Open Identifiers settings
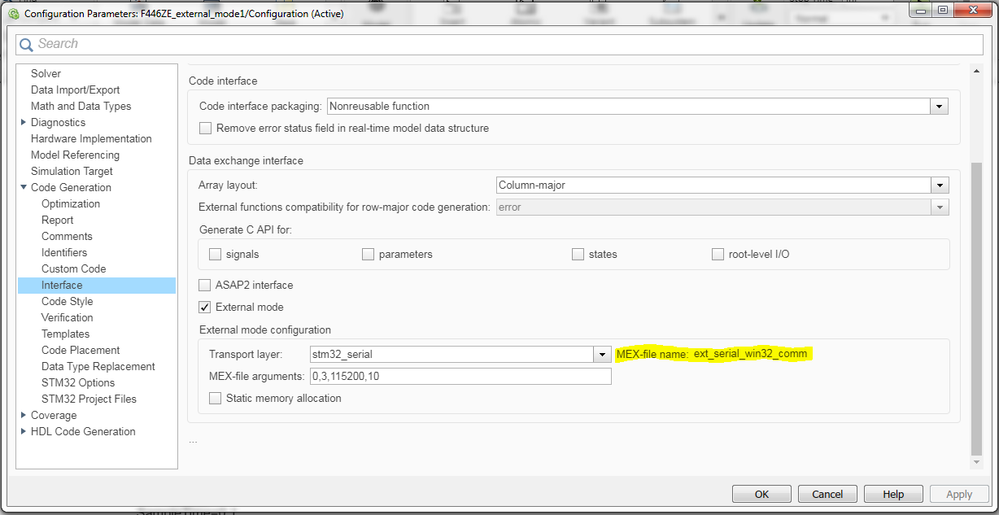 click(x=64, y=252)
